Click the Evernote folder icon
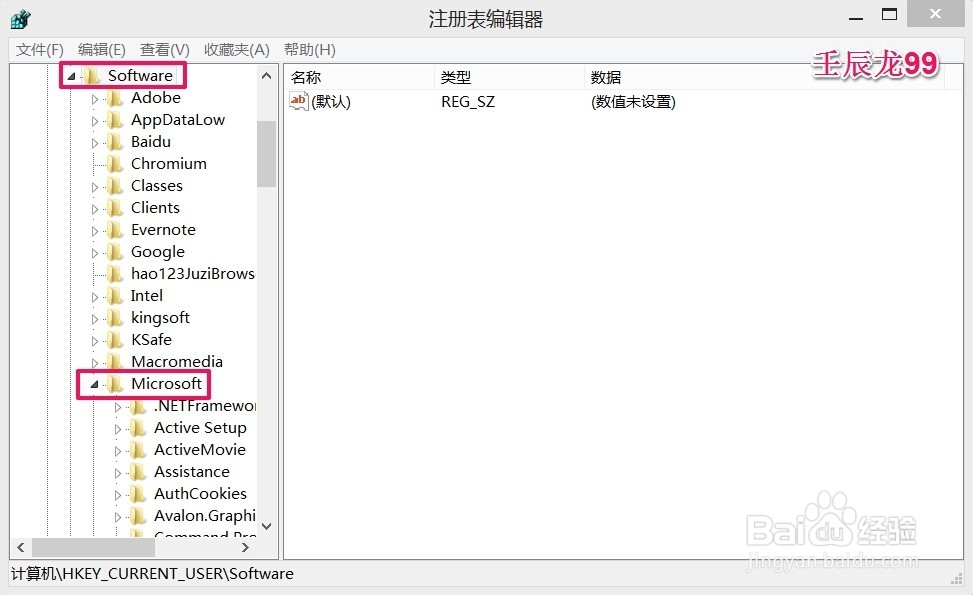The image size is (973, 595). point(114,230)
